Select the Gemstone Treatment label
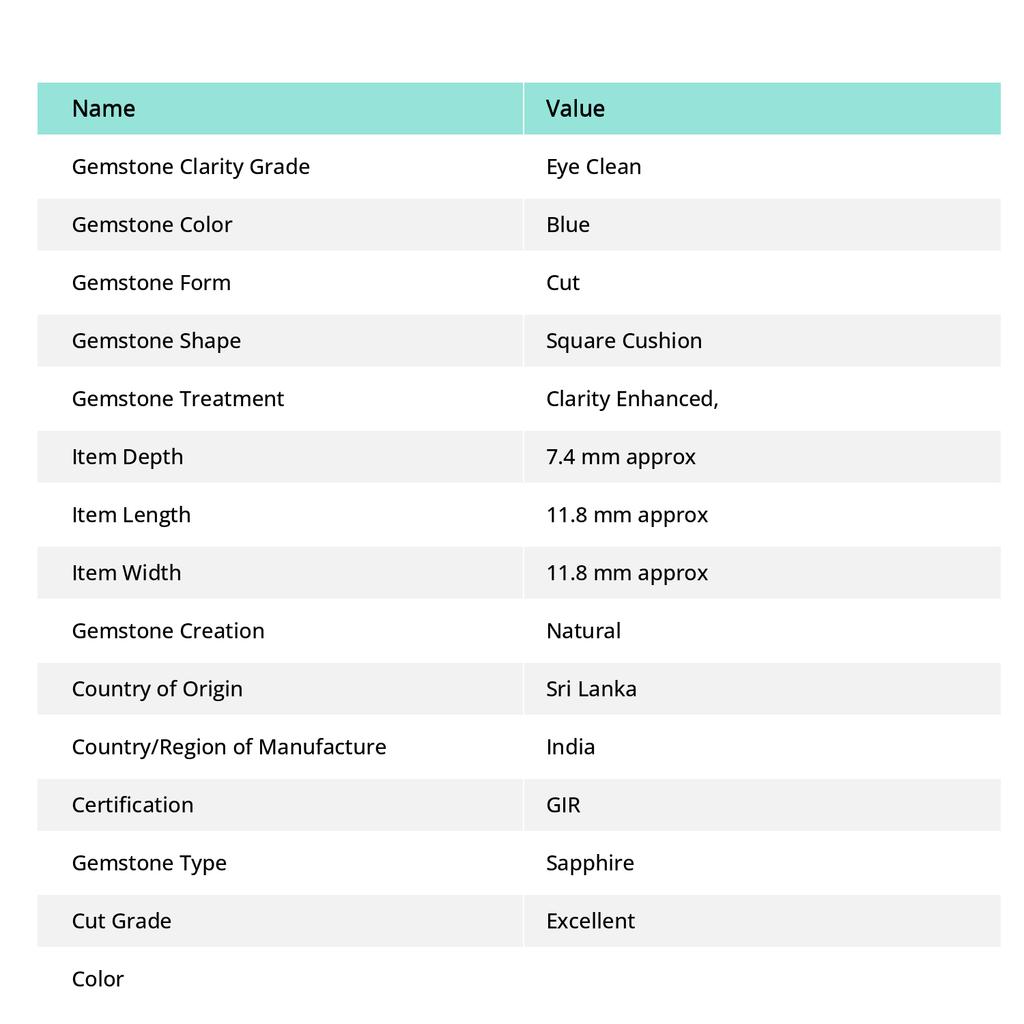Screen dimensions: 1024x1024 (x=178, y=399)
